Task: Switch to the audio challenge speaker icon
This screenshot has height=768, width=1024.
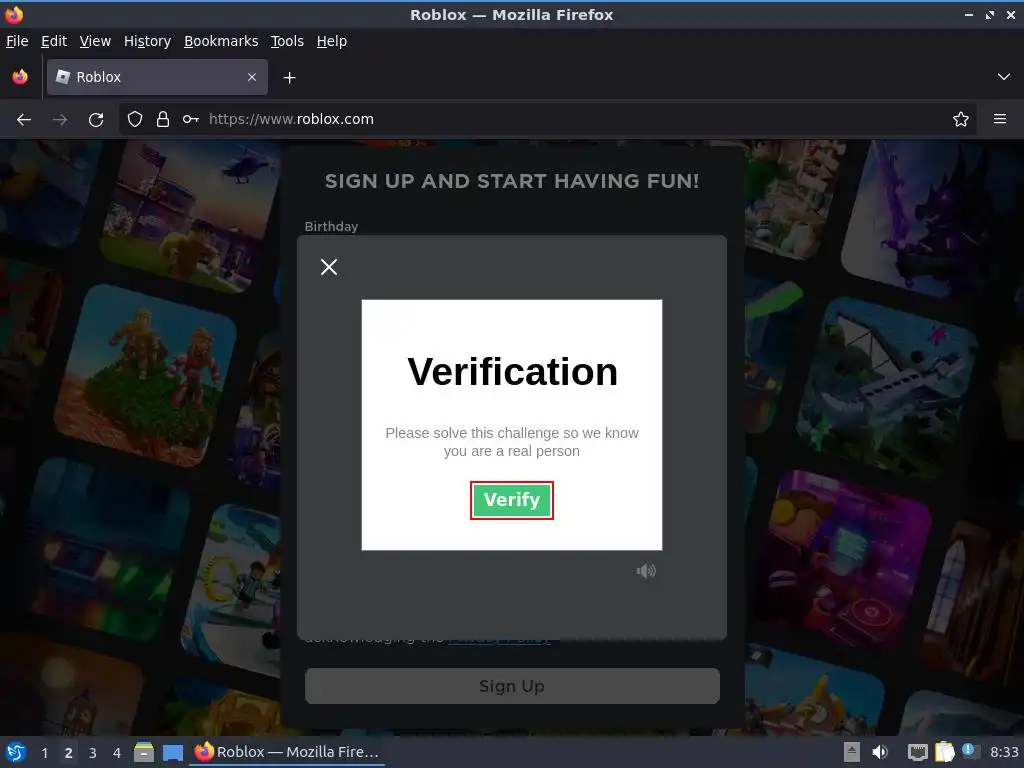Action: [x=646, y=571]
